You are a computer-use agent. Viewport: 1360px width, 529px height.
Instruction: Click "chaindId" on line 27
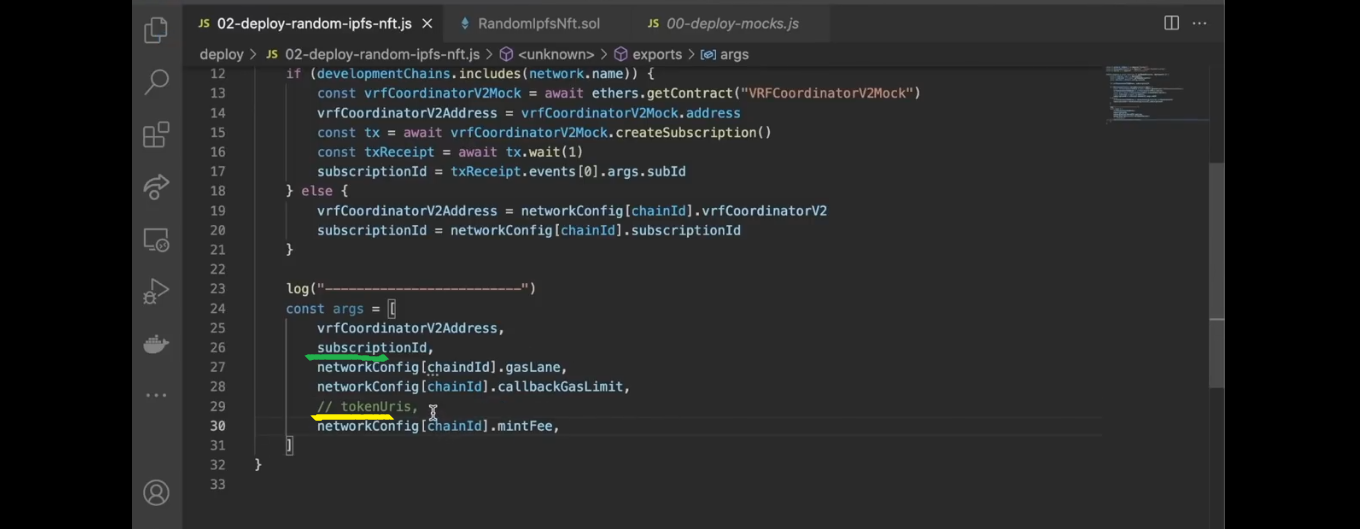458,367
